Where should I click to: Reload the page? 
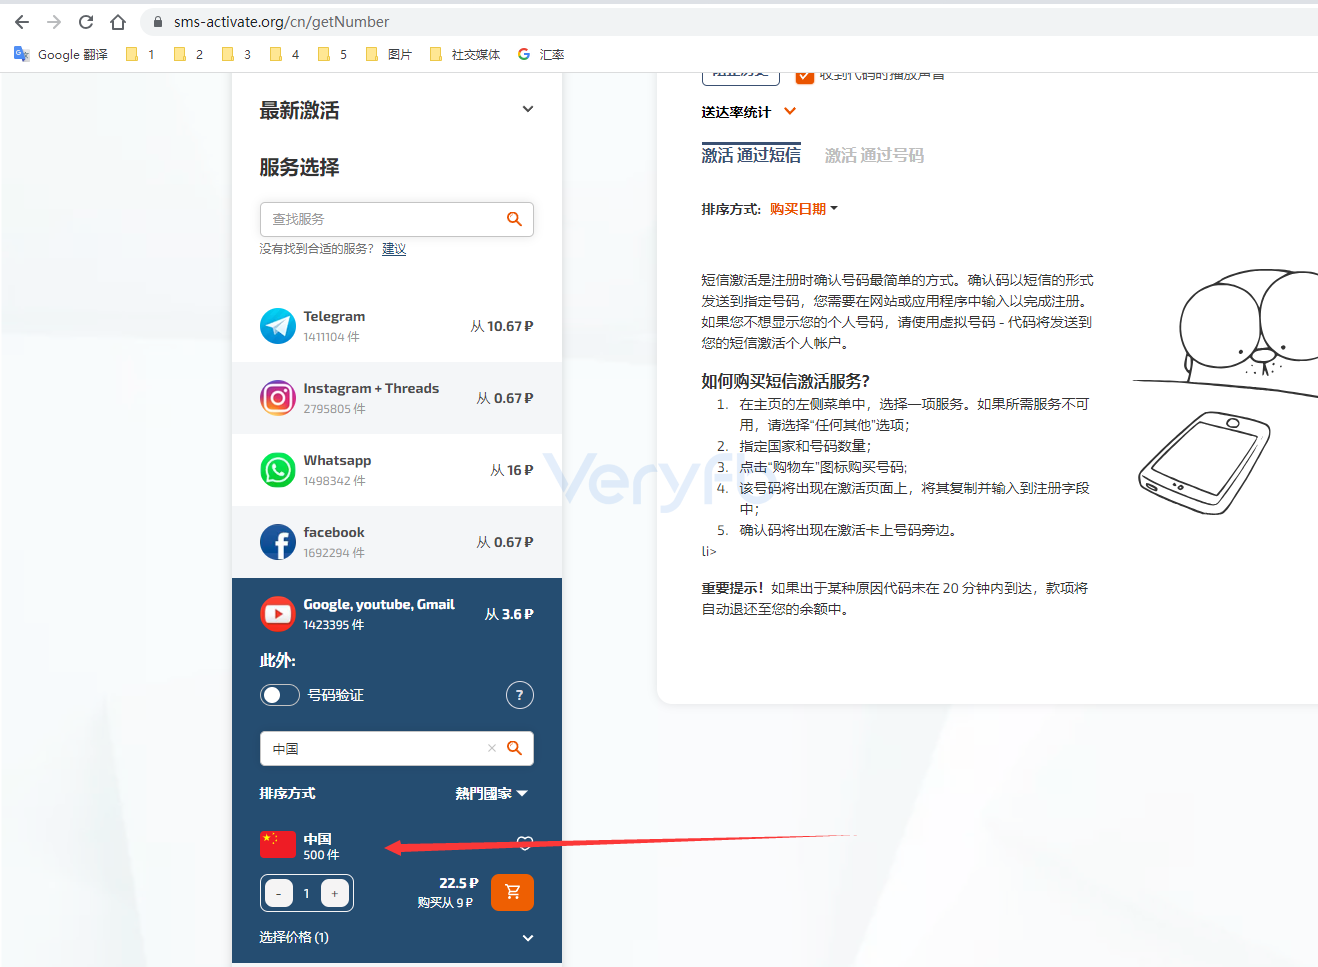(x=86, y=22)
